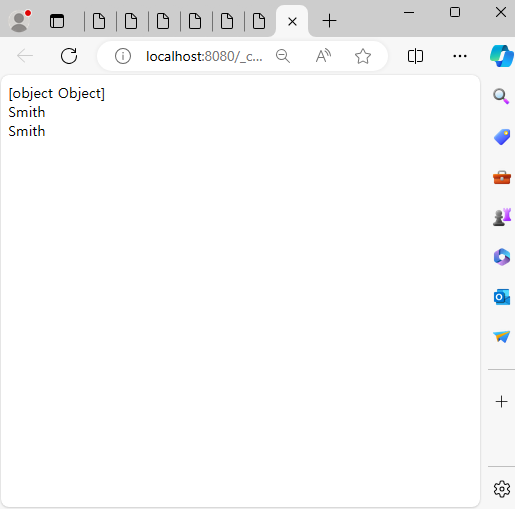The width and height of the screenshot is (515, 509).
Task: Close the active tab
Action: [292, 22]
